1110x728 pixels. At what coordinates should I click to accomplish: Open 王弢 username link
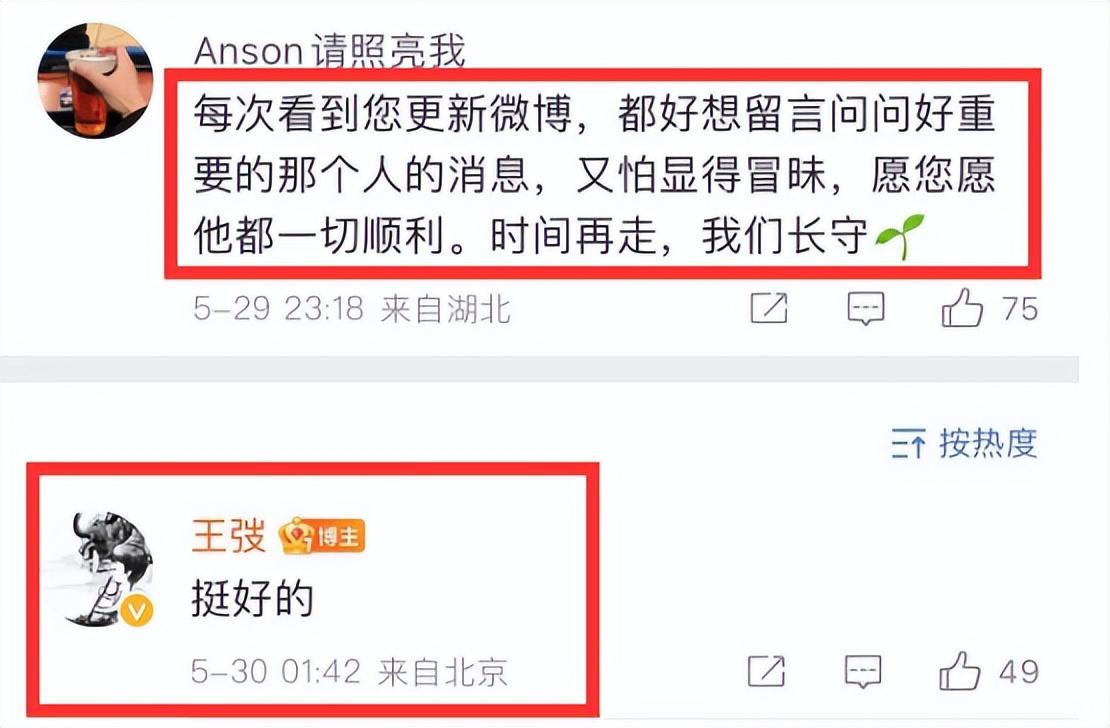(229, 535)
